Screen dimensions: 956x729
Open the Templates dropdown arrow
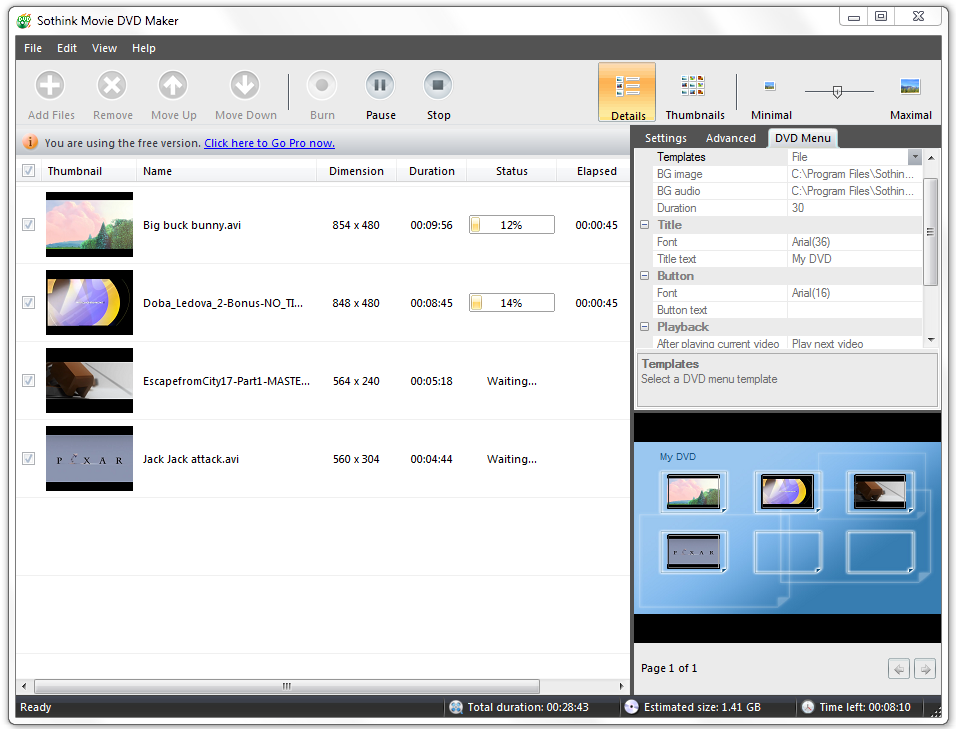point(915,157)
